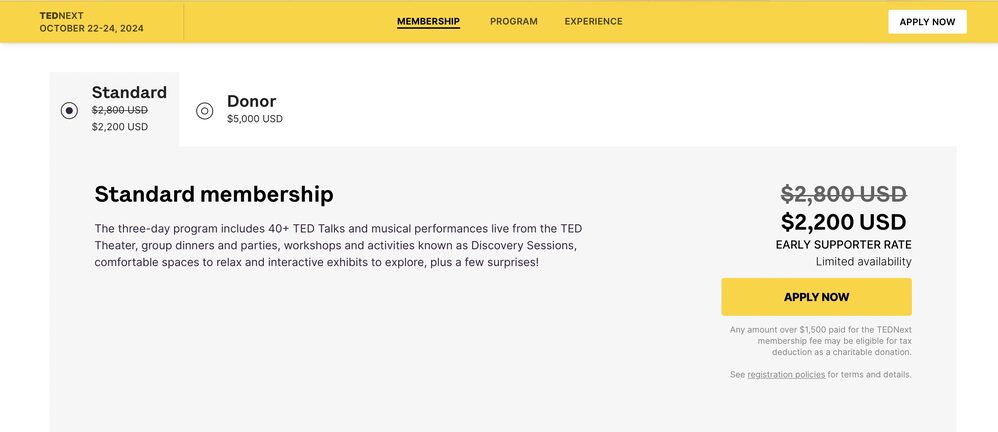Click the October 22-24, 2024 date text
This screenshot has height=432, width=998.
click(x=91, y=29)
